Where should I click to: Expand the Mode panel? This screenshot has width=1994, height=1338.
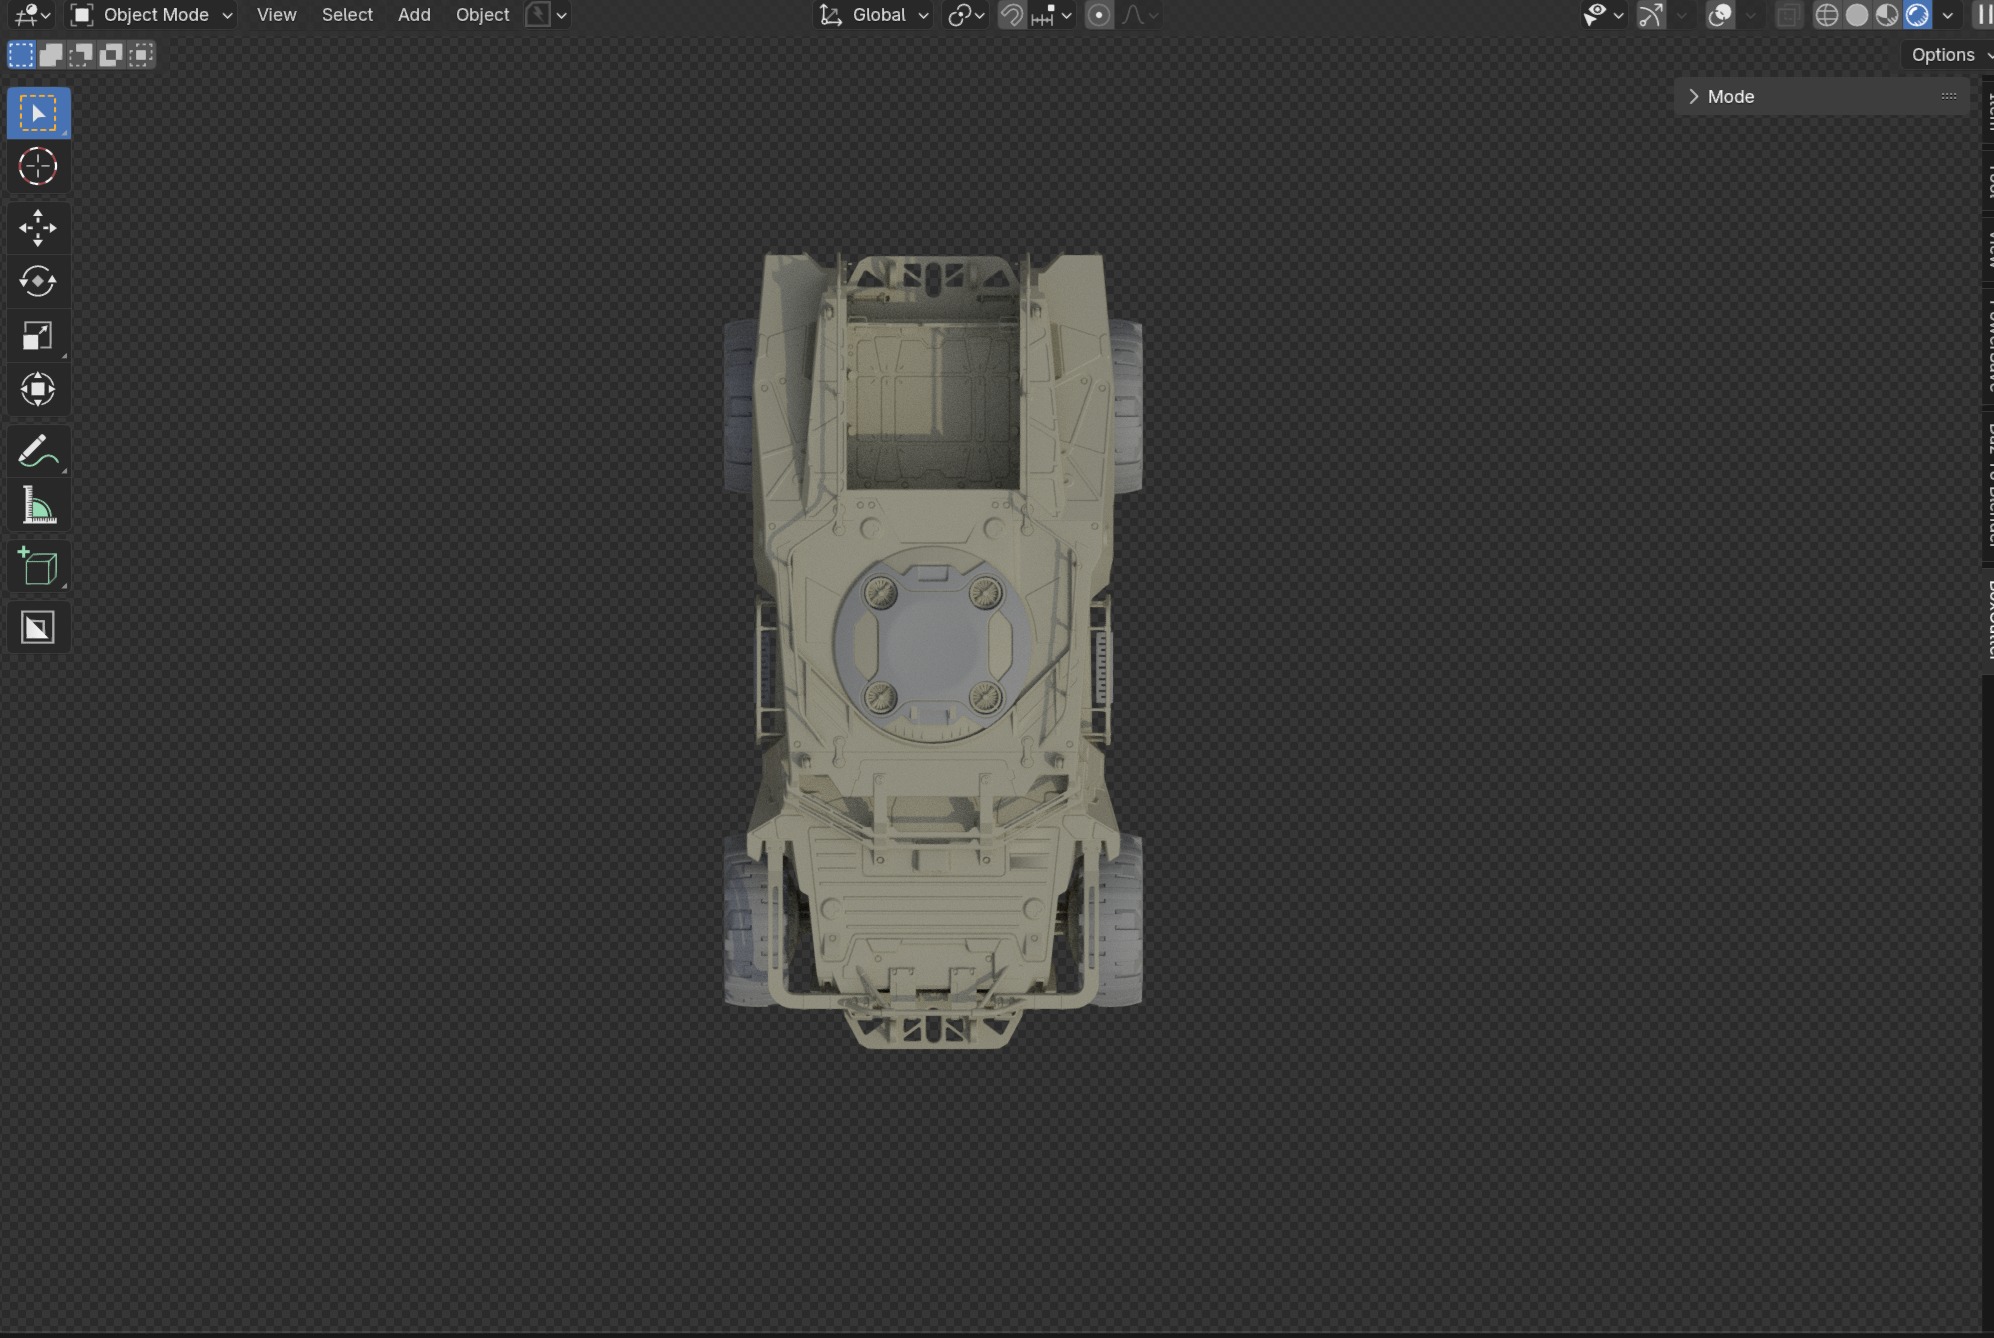[1694, 97]
